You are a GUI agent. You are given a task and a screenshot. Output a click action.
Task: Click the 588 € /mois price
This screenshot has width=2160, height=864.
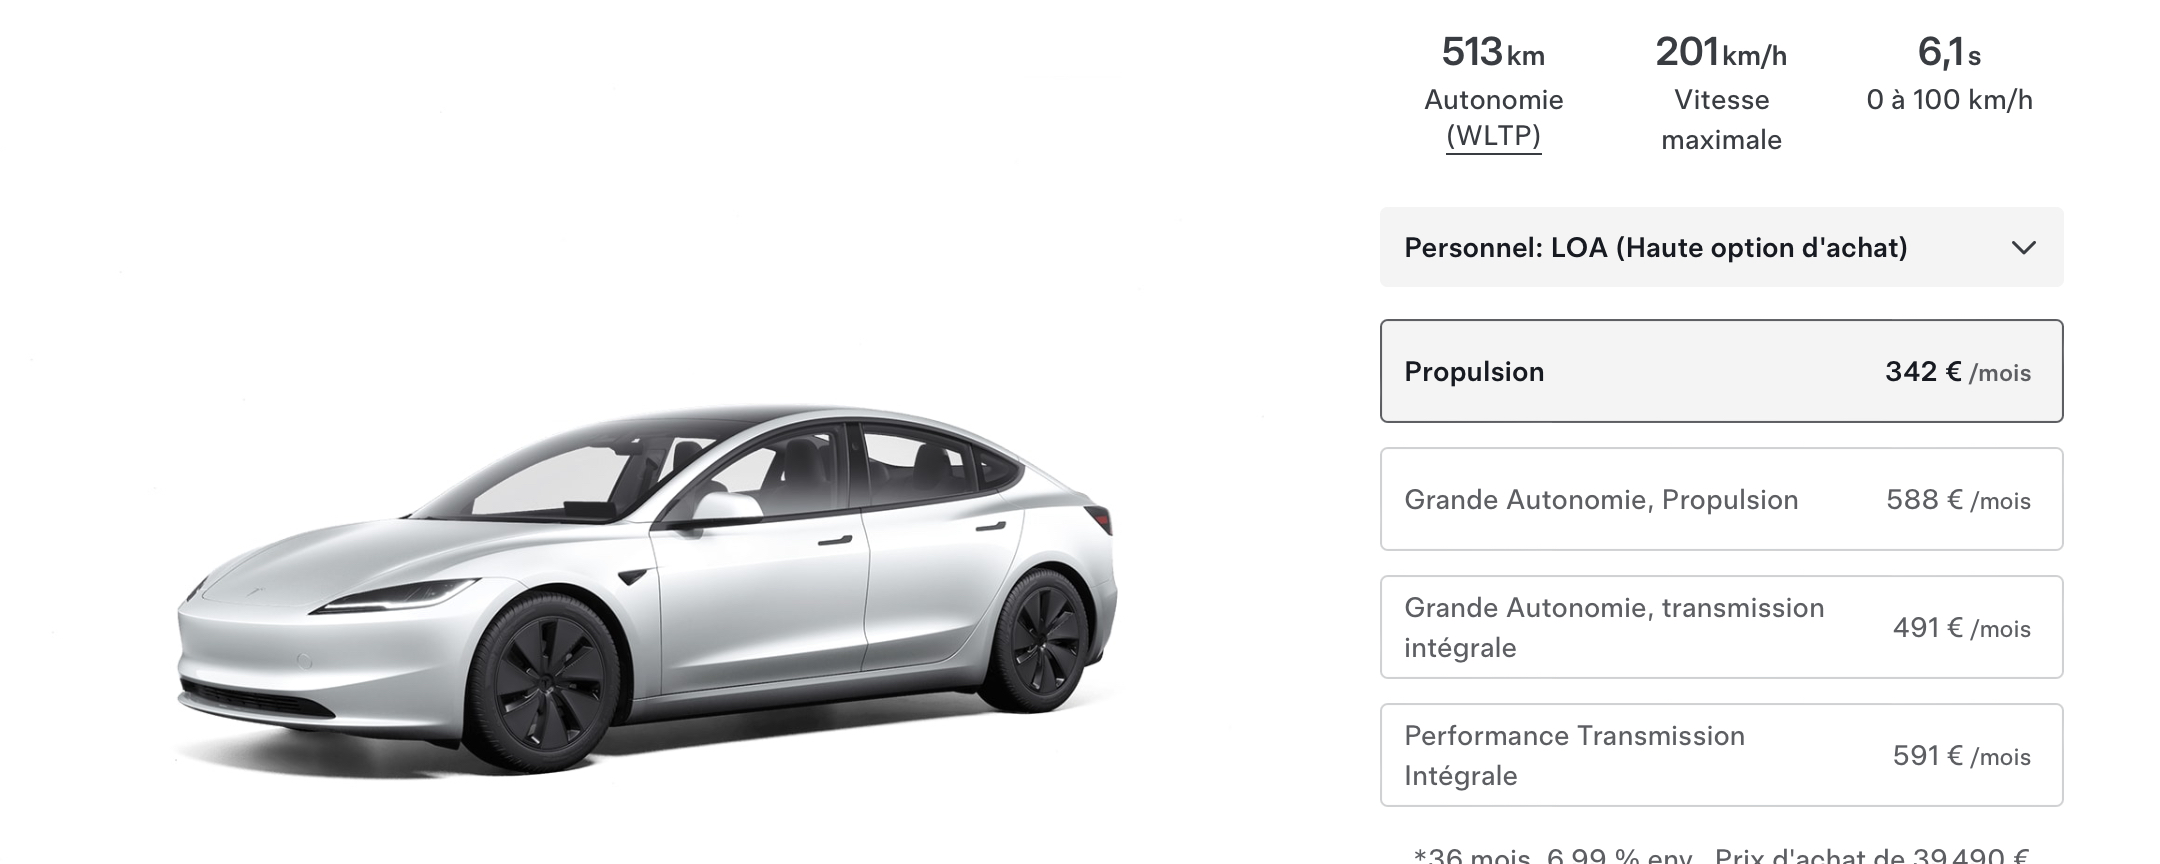[1958, 500]
